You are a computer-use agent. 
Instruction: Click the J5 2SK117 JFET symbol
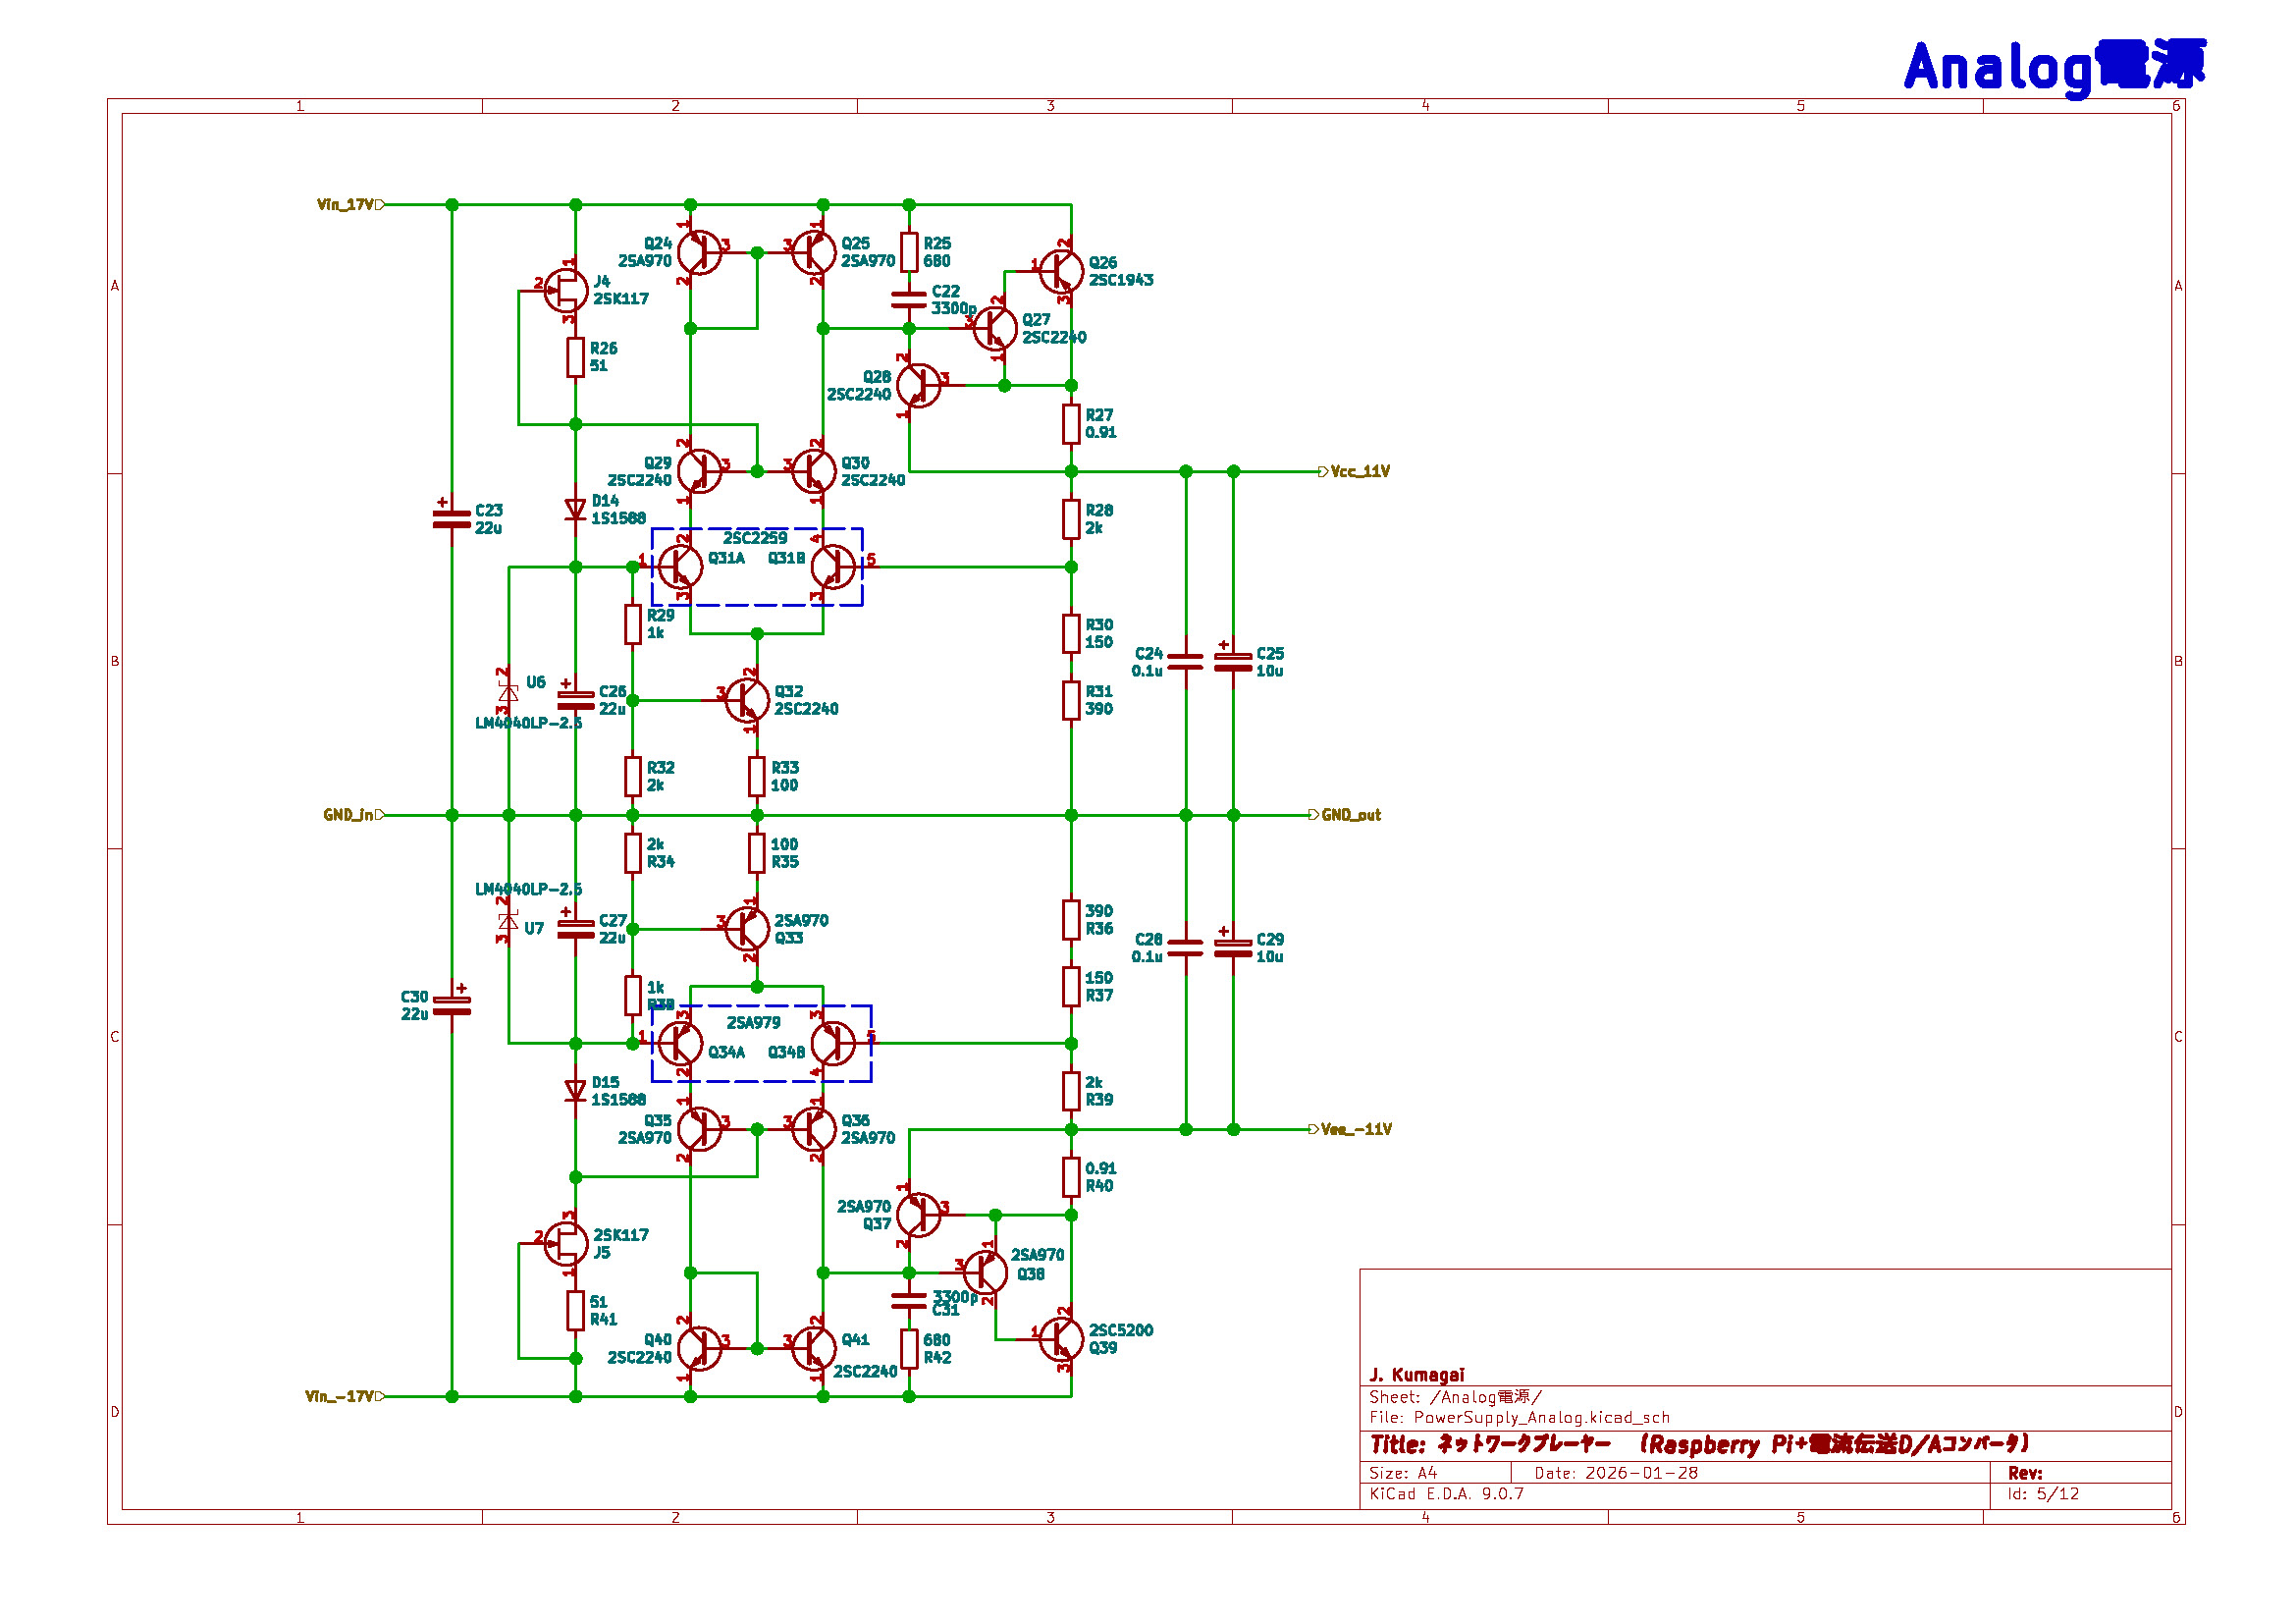[567, 1244]
